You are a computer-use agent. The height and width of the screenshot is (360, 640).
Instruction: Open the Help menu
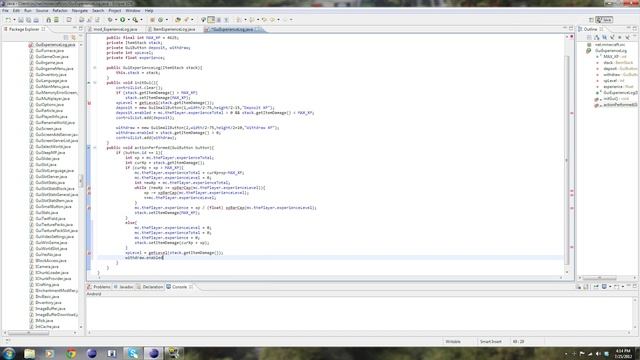point(149,11)
